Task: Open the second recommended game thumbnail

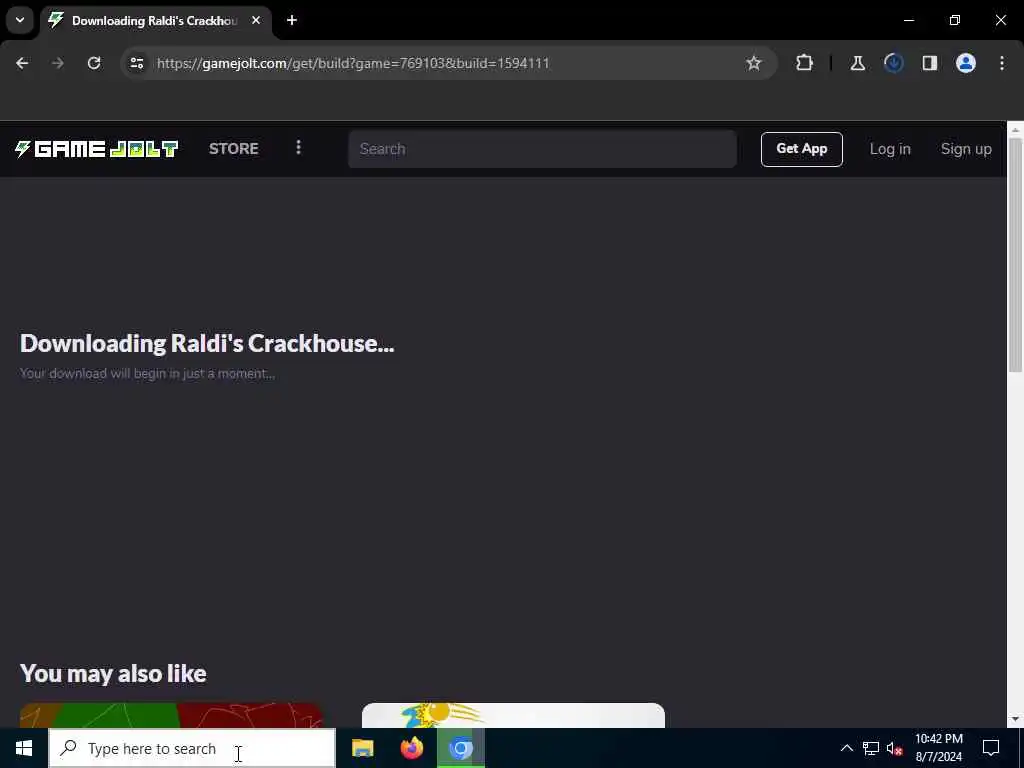Action: pos(513,716)
